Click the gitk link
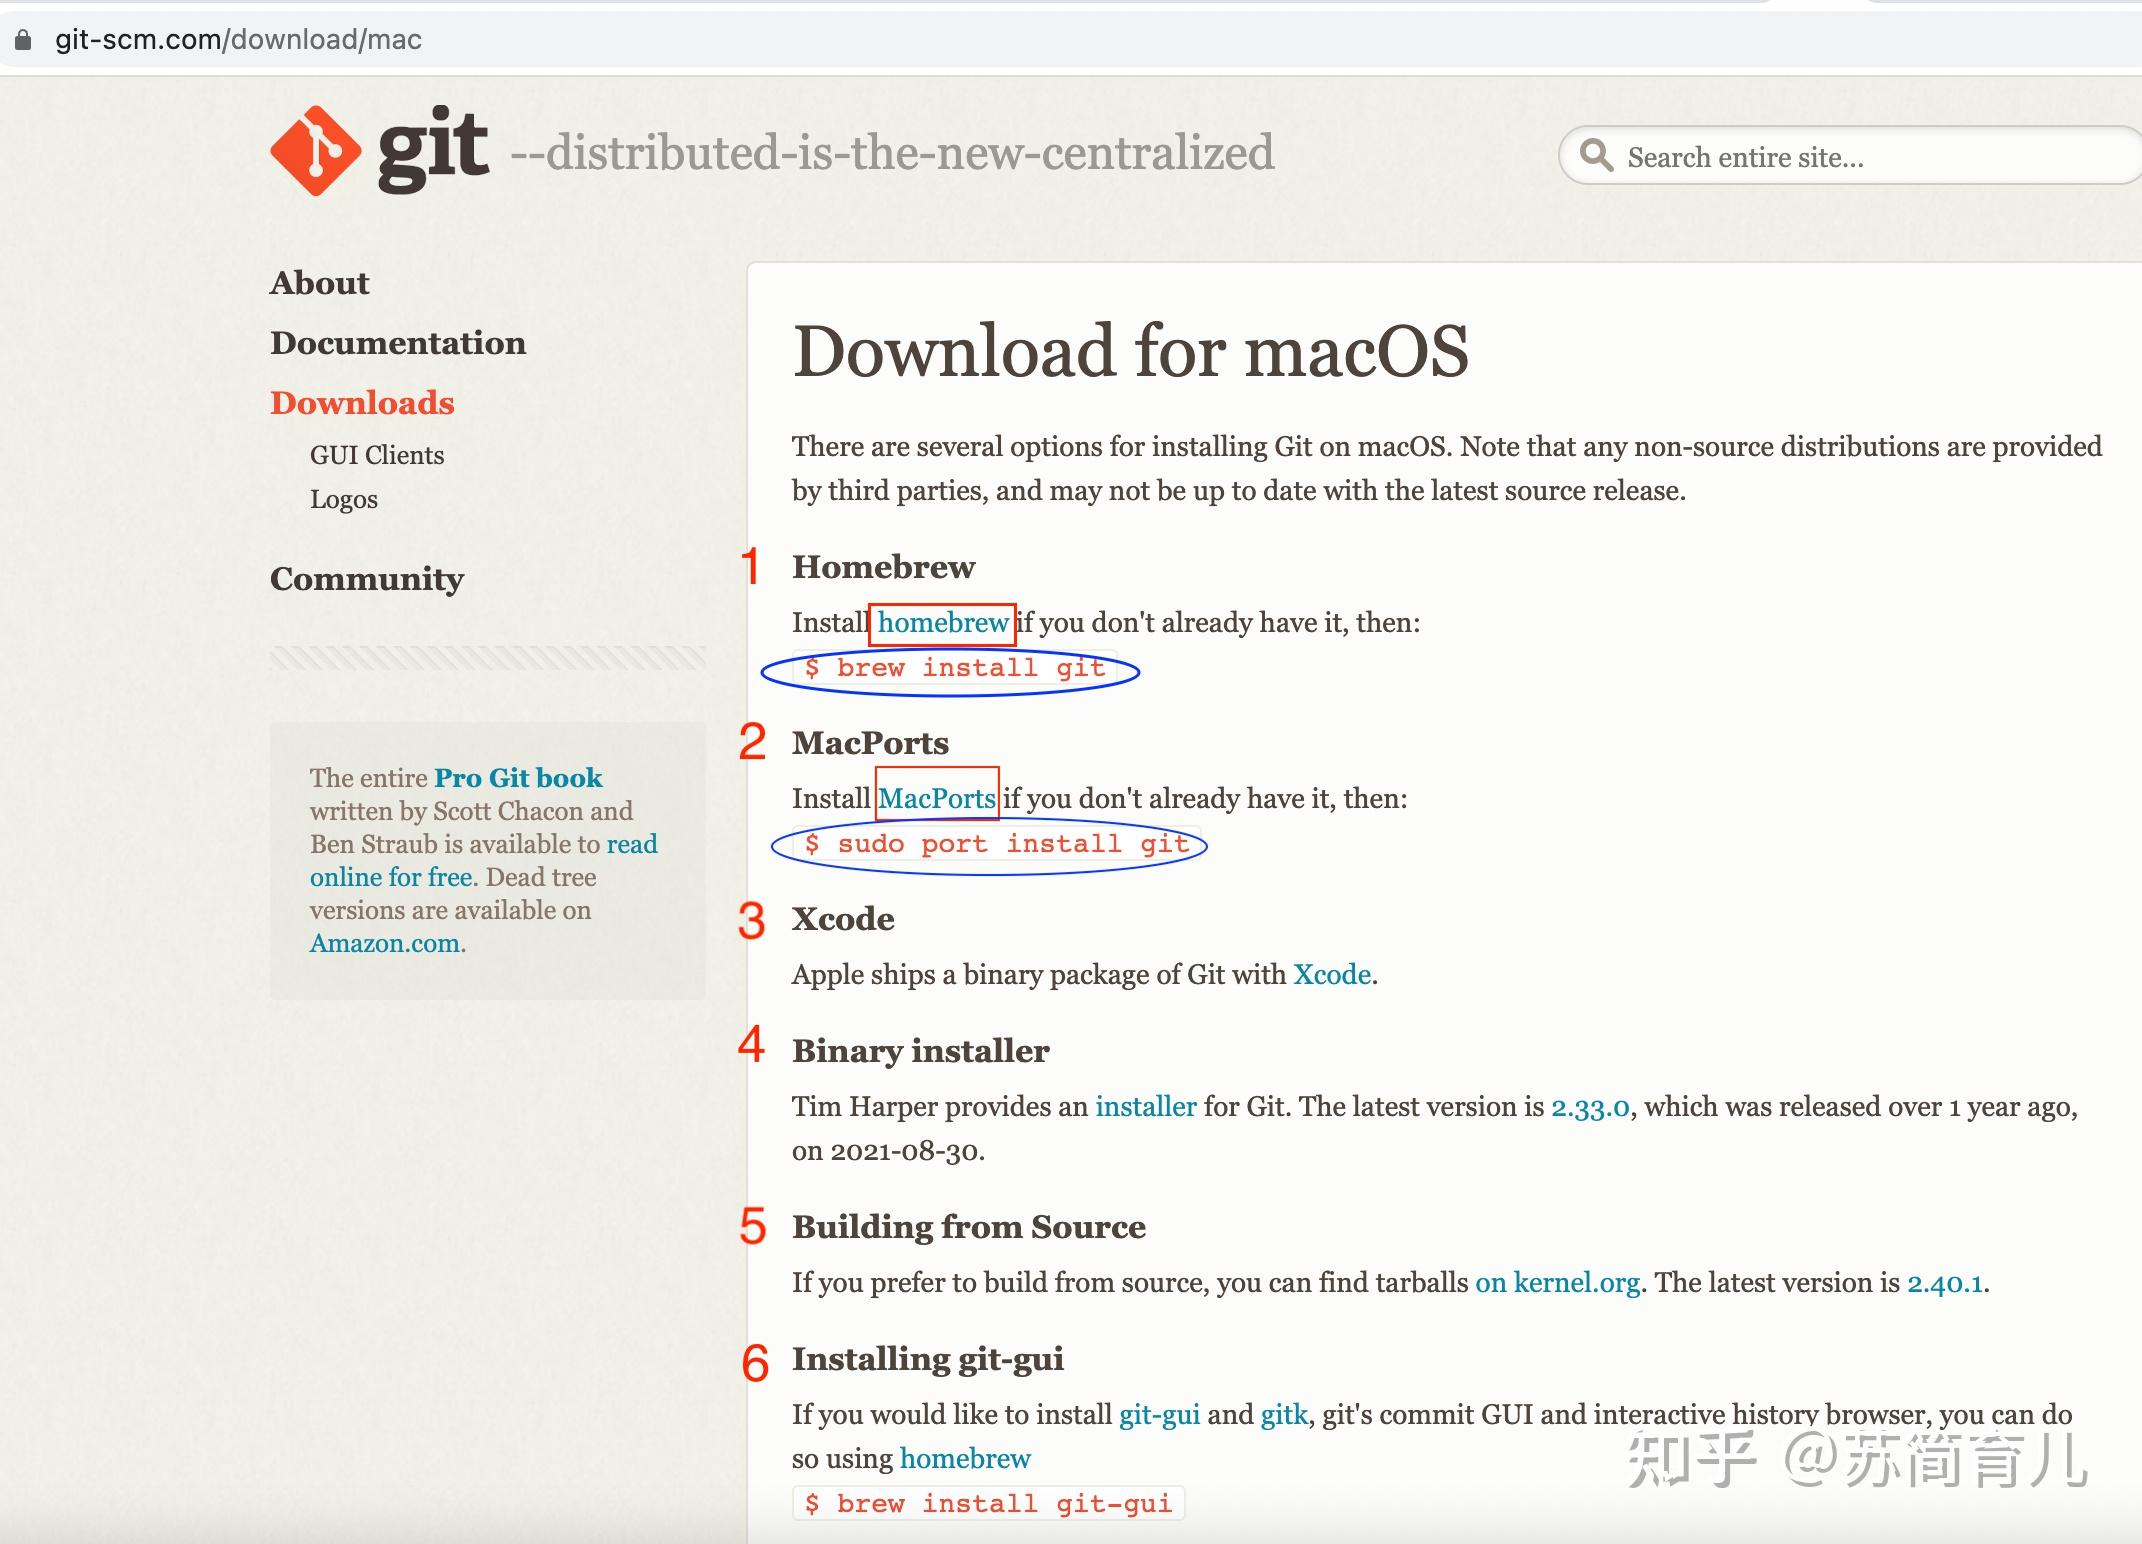 click(x=1282, y=1414)
